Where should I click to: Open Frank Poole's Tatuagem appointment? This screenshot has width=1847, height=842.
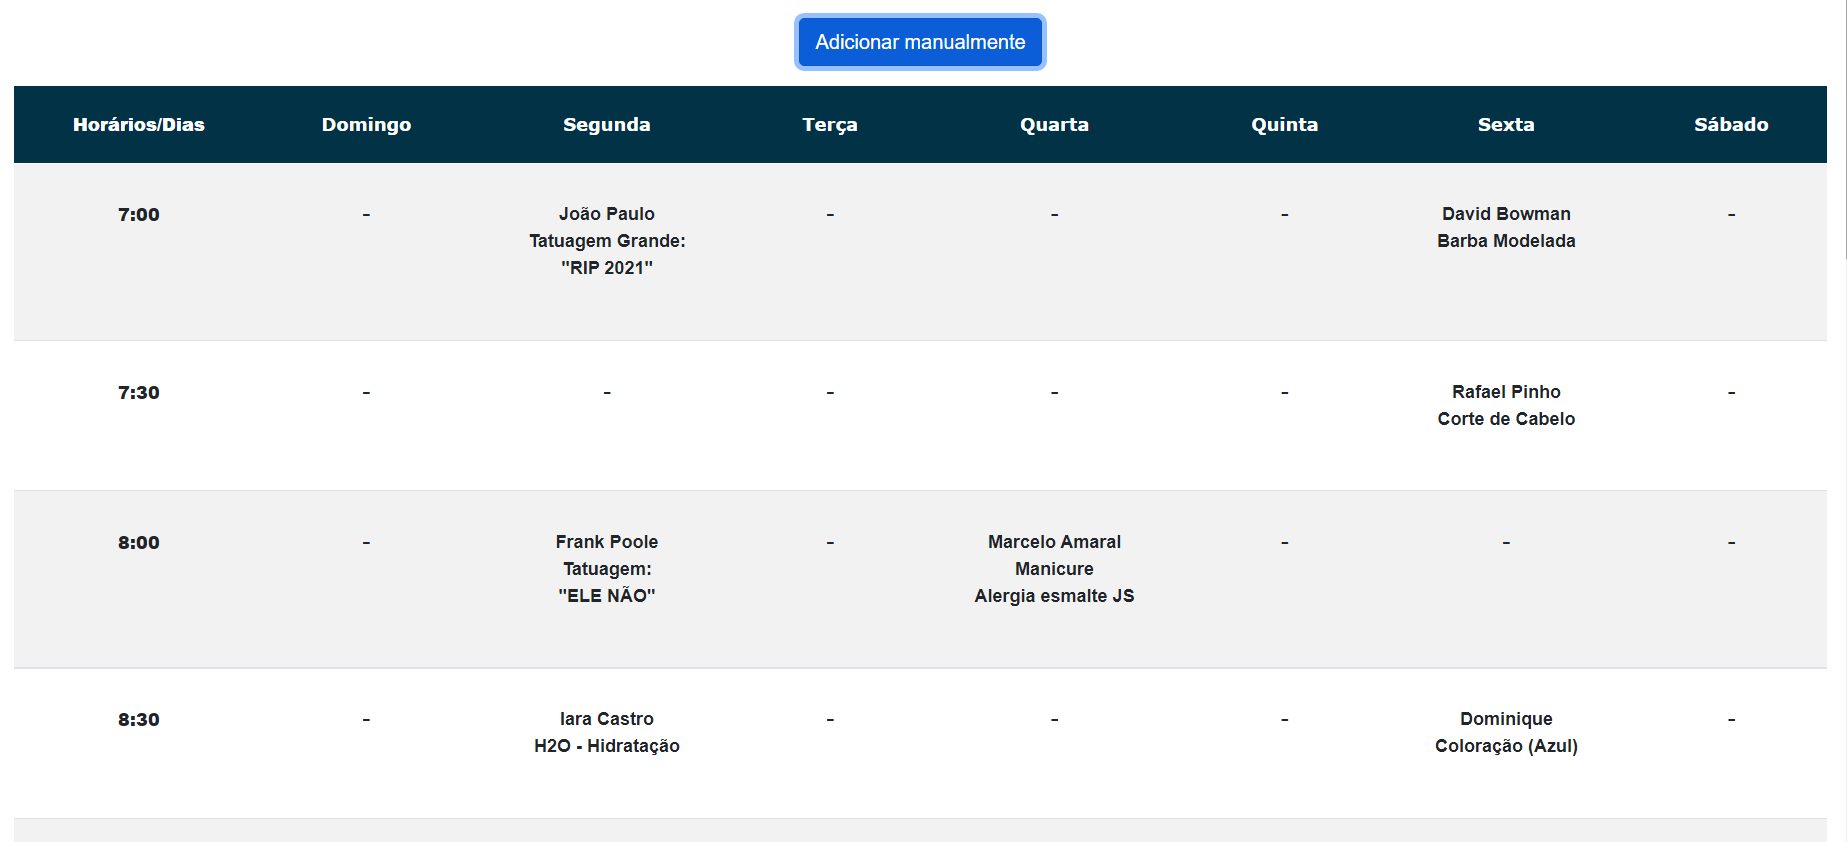click(606, 569)
